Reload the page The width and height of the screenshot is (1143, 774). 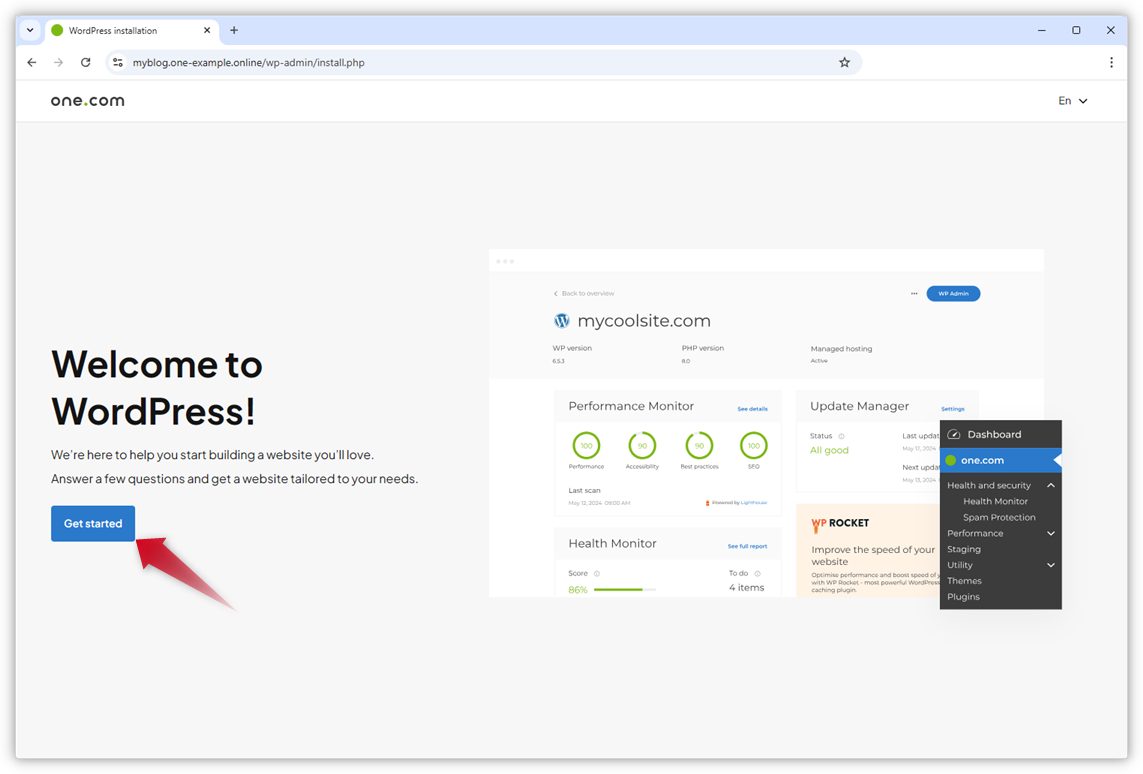[x=85, y=62]
